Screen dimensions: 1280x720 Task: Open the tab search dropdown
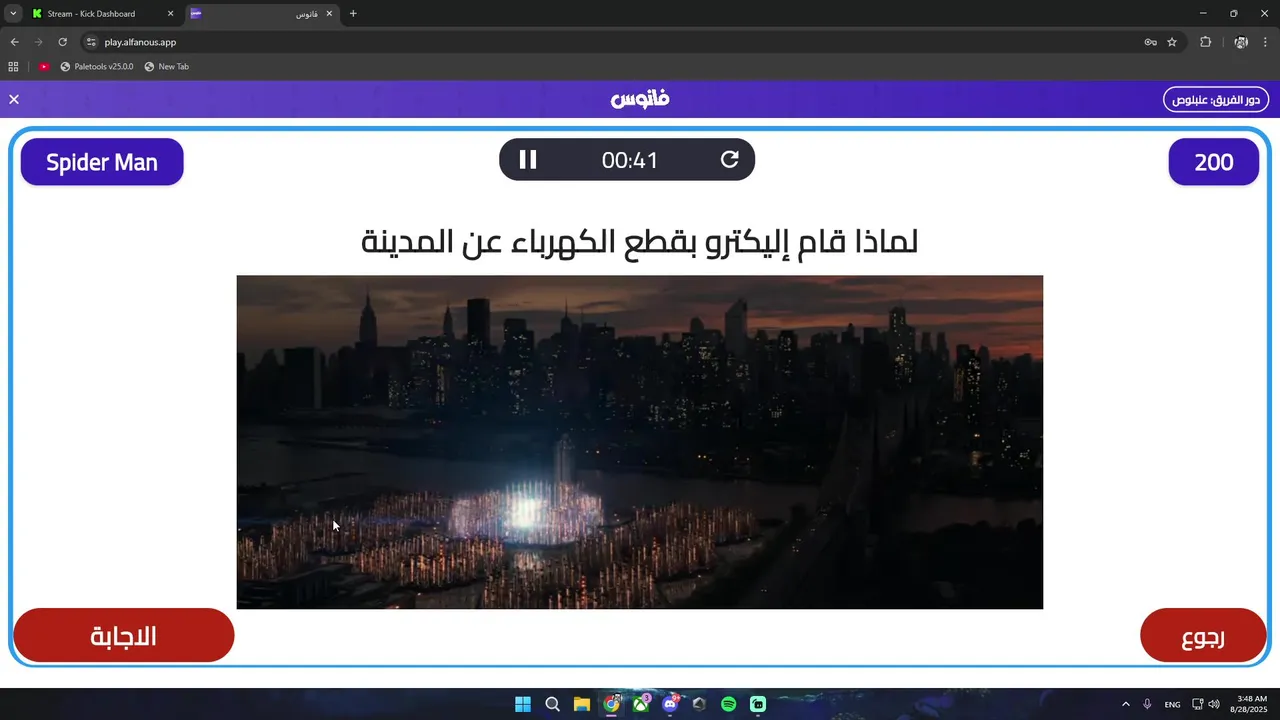point(12,14)
